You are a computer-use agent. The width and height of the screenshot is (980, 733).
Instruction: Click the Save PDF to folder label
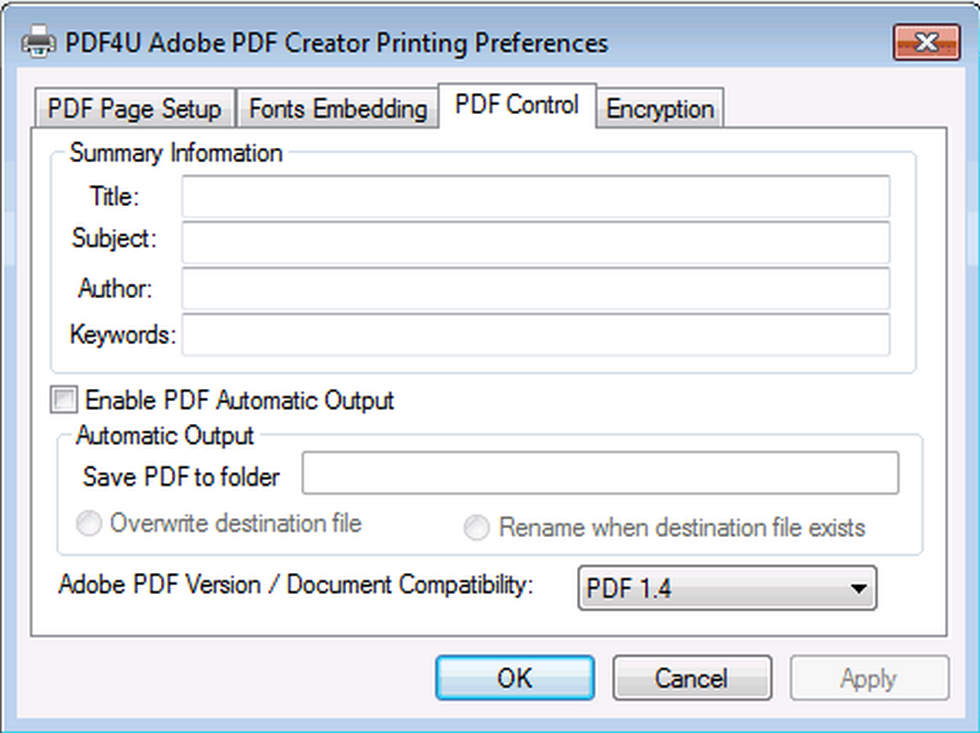181,477
